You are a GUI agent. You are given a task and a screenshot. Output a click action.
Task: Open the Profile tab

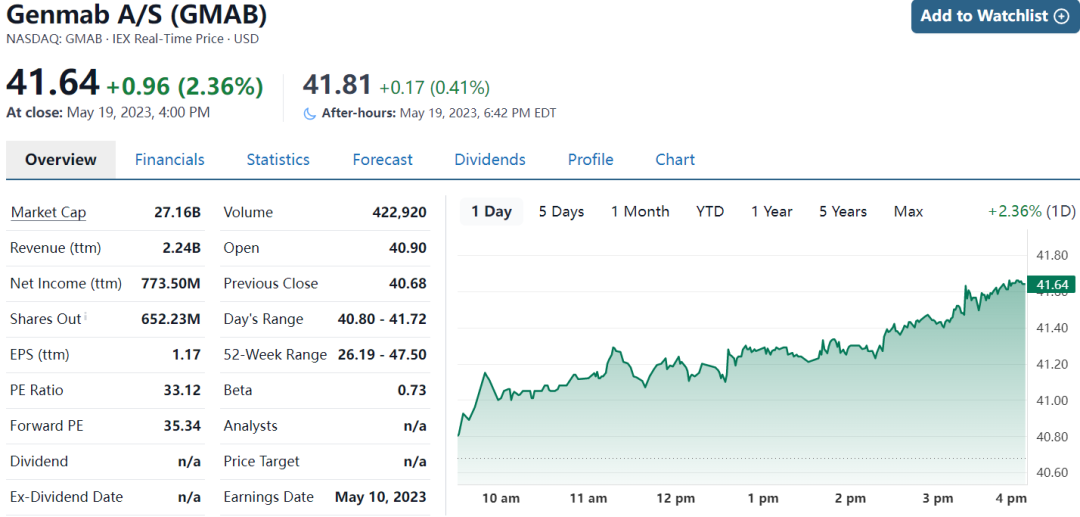point(591,160)
